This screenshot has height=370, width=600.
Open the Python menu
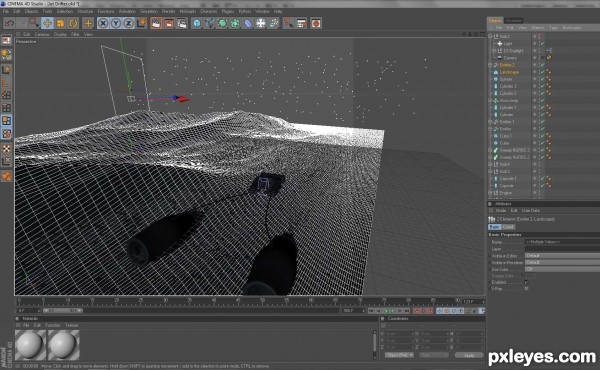pos(245,11)
